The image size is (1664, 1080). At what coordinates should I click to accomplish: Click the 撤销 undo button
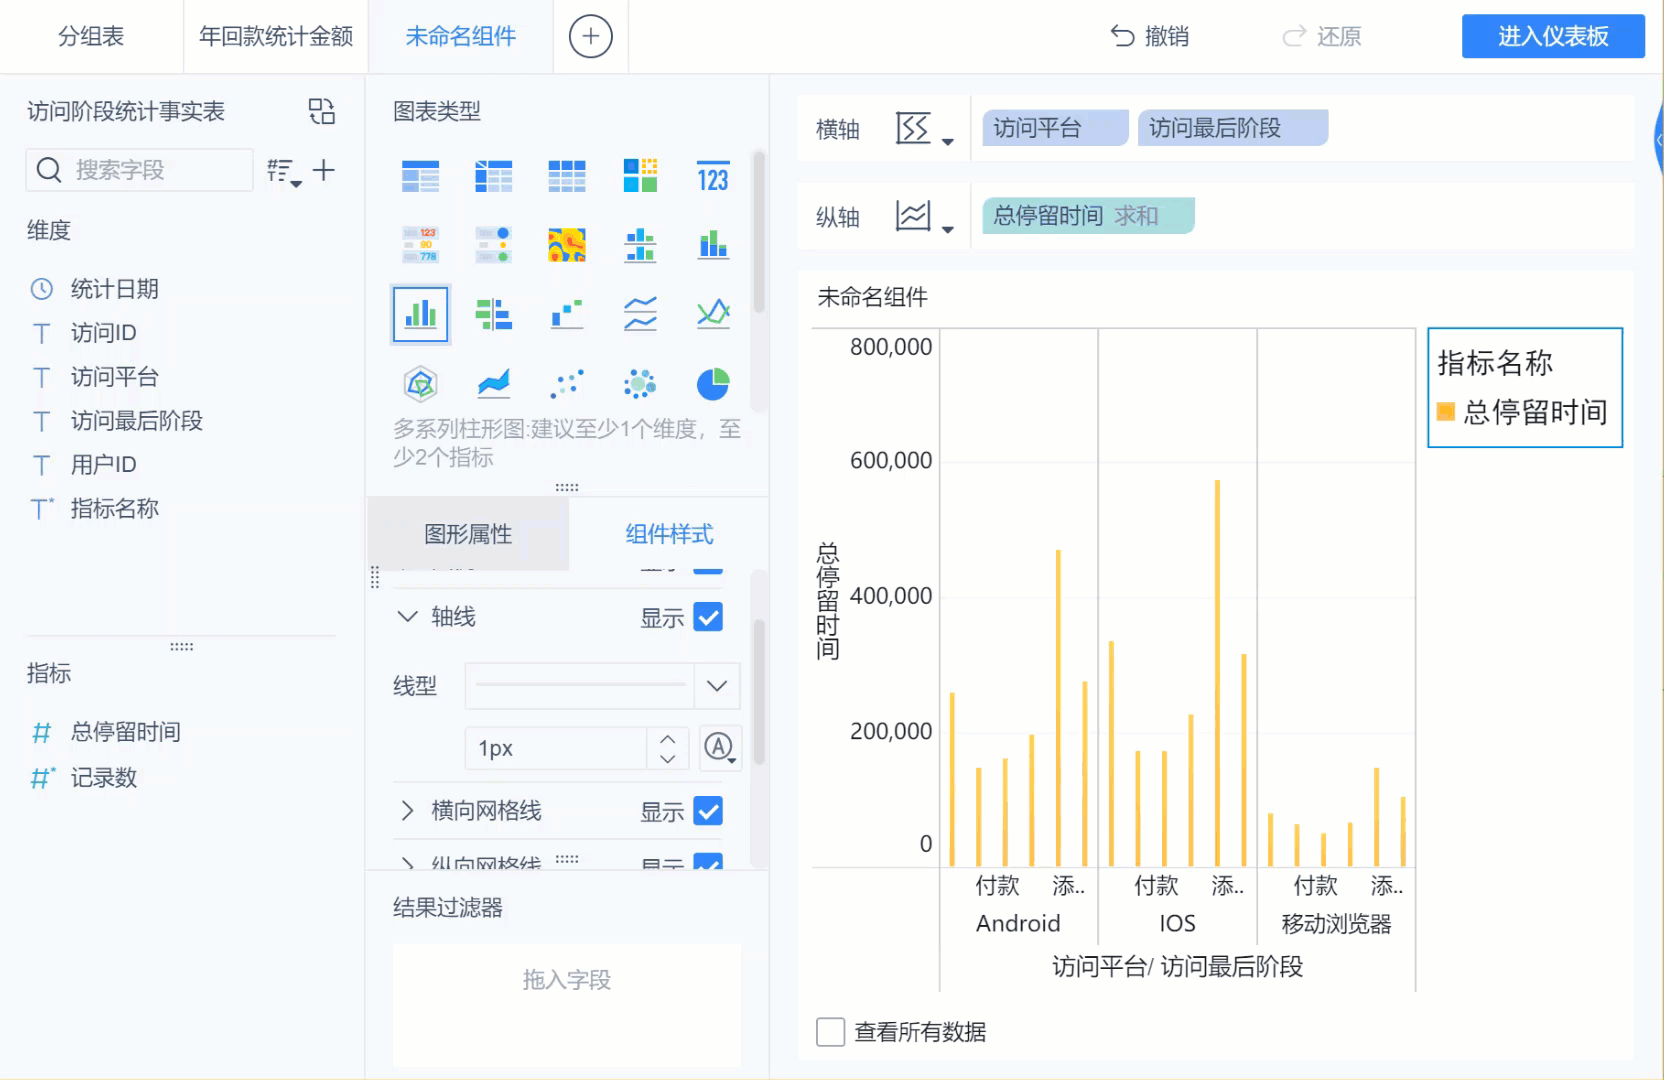[1150, 37]
